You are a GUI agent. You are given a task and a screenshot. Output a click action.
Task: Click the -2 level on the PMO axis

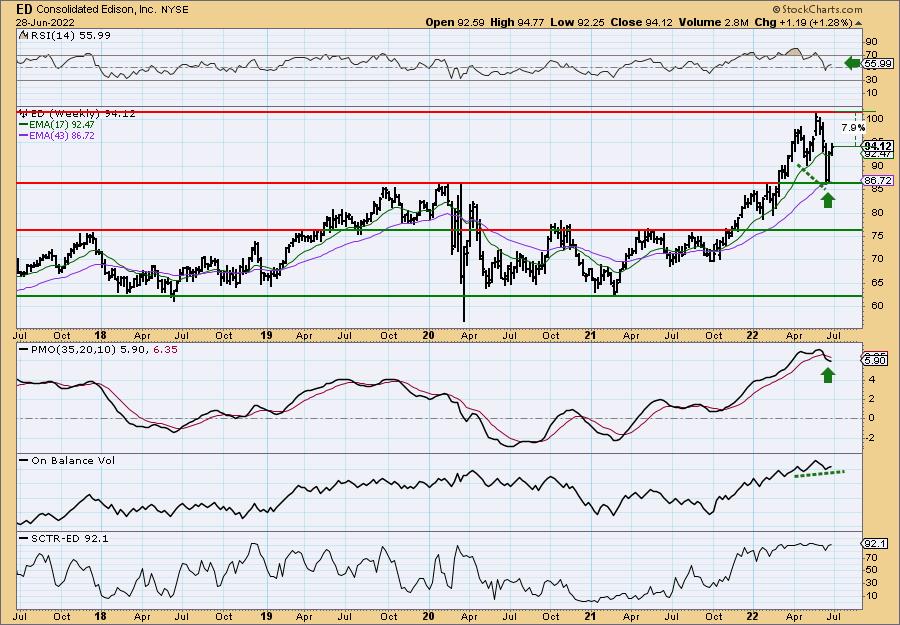pyautogui.click(x=871, y=437)
